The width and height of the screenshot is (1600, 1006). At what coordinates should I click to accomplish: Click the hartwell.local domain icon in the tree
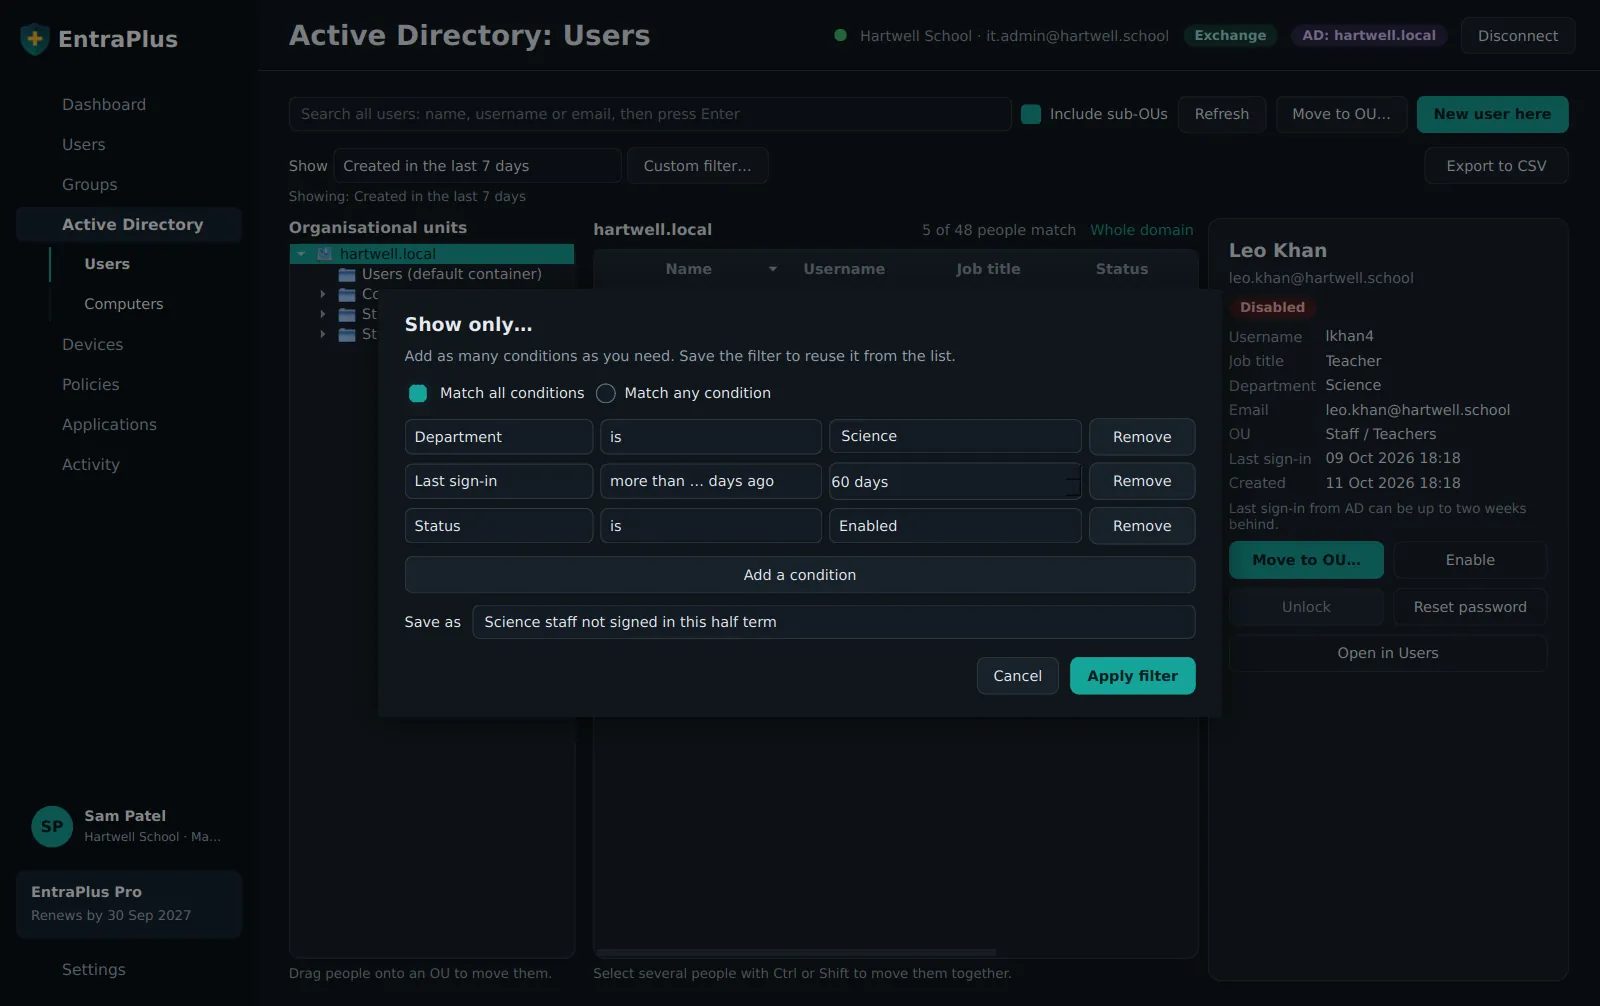pyautogui.click(x=325, y=254)
